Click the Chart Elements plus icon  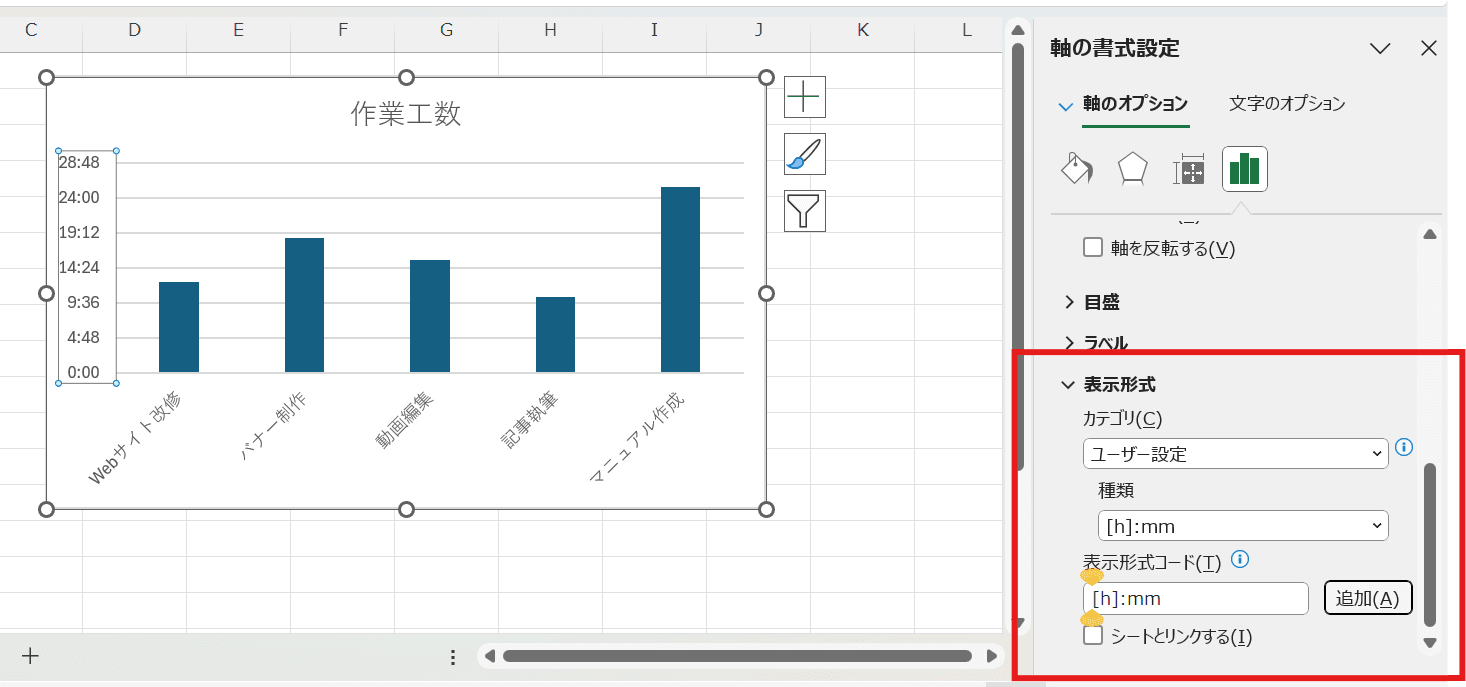(x=804, y=97)
